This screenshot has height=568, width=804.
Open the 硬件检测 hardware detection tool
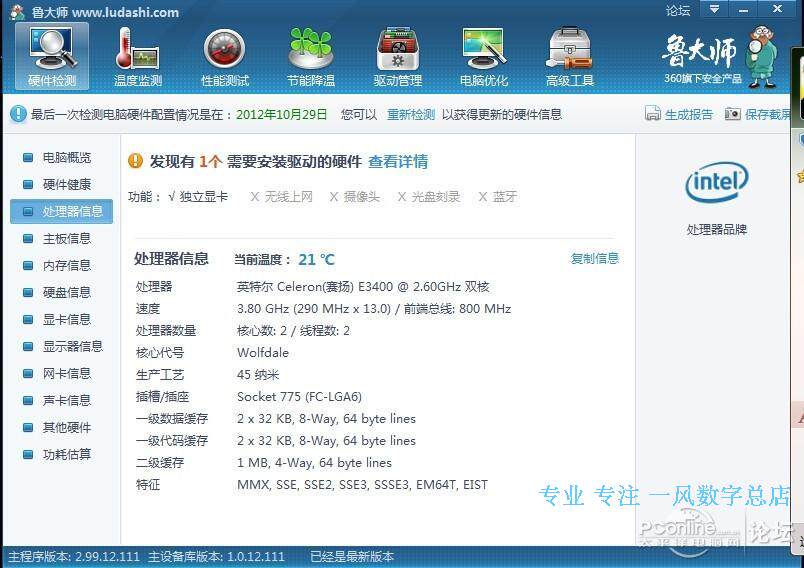(x=52, y=56)
